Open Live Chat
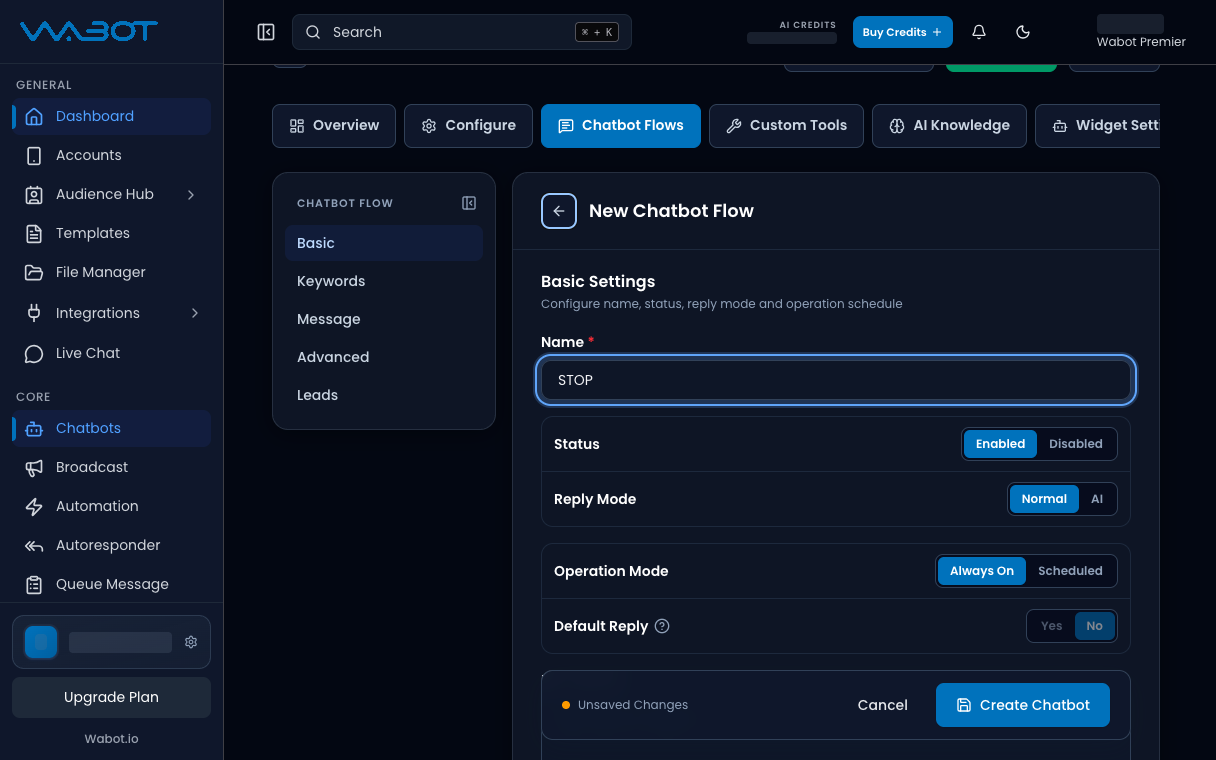This screenshot has height=760, width=1216. point(111,353)
